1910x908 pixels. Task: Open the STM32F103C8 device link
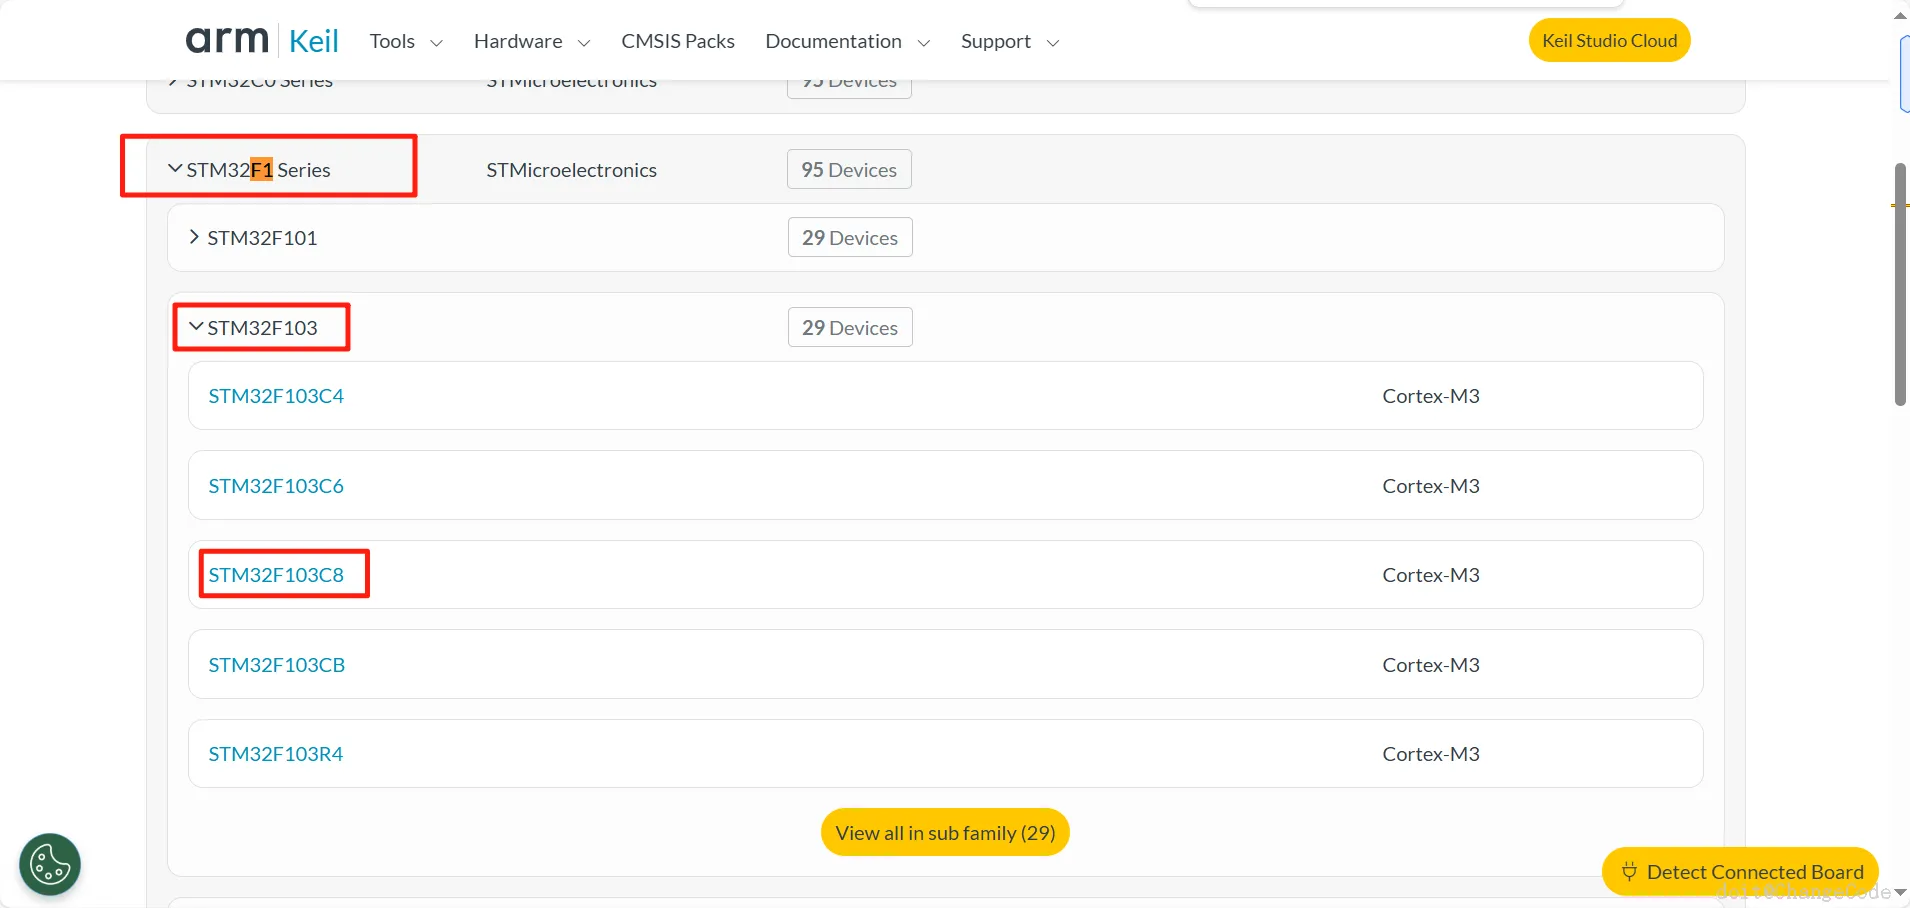tap(276, 575)
